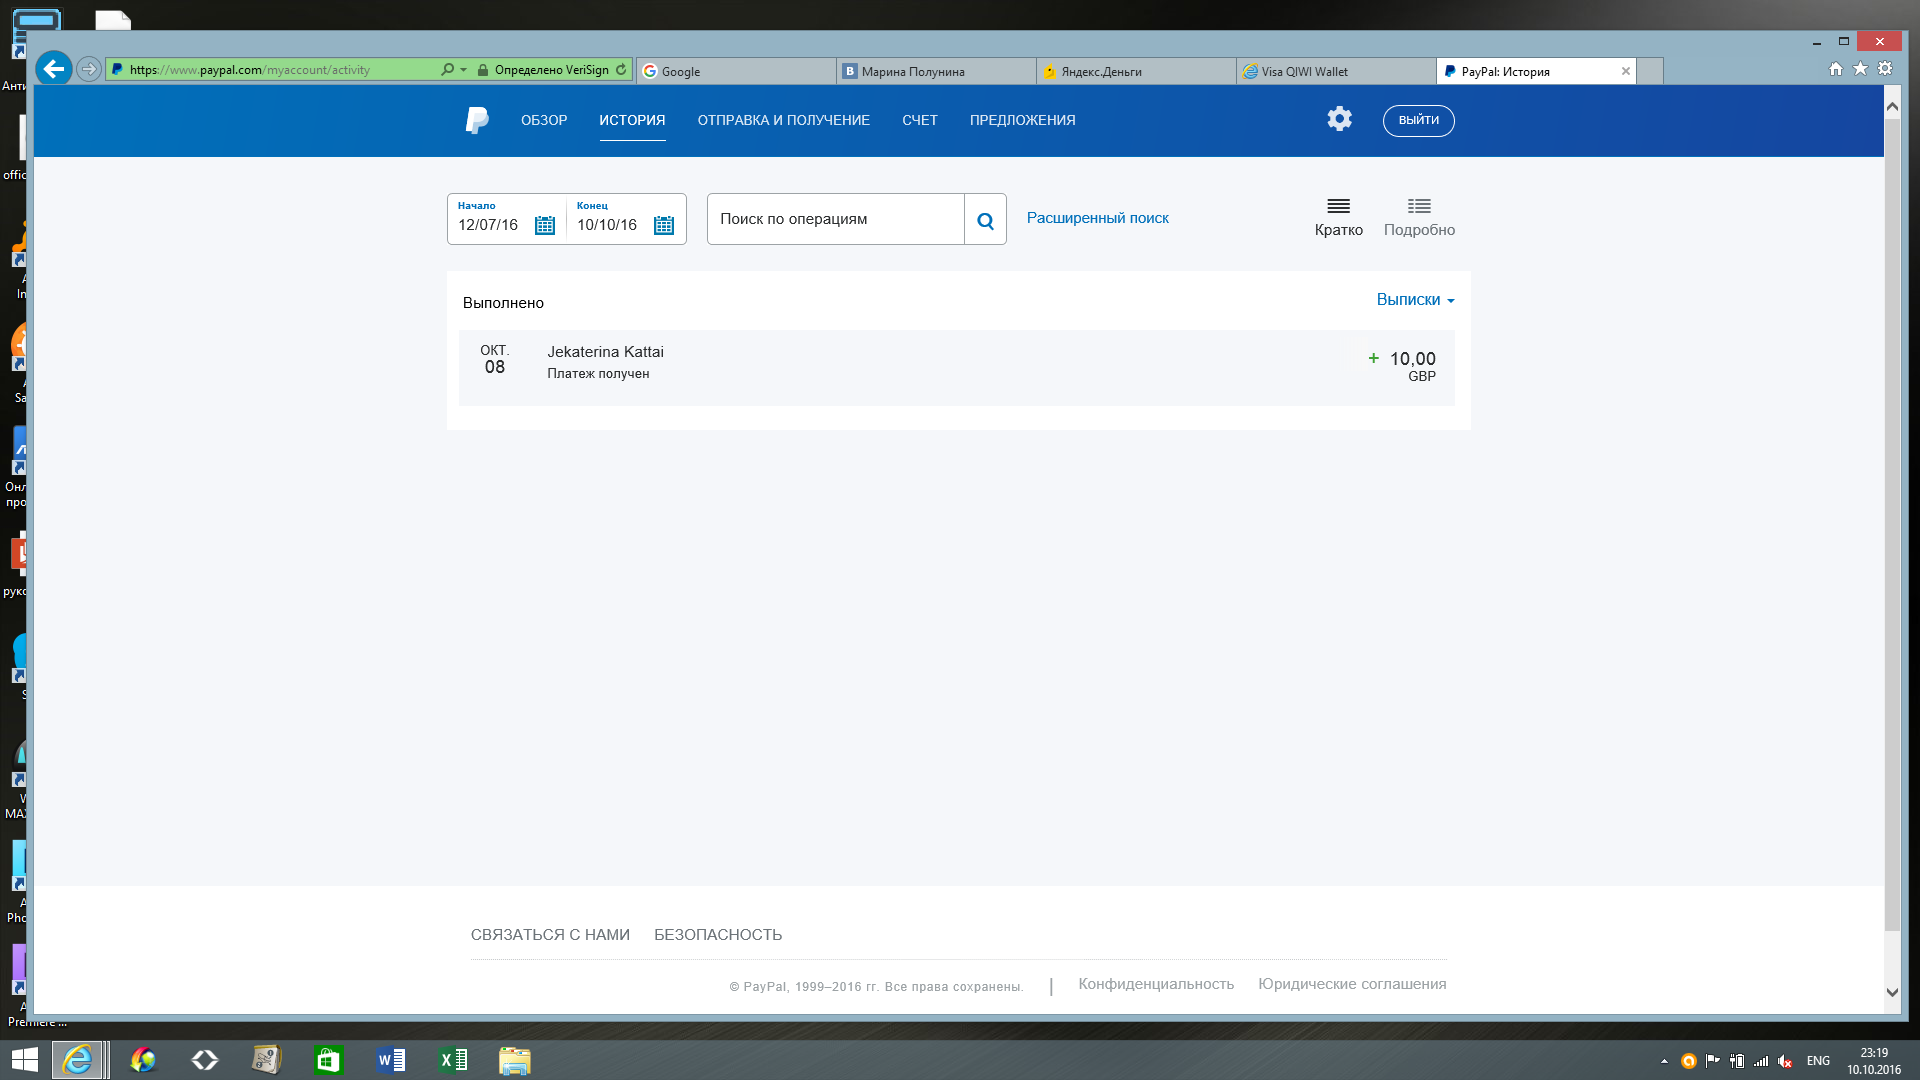Viewport: 1920px width, 1080px height.
Task: Click the +10,00 GBP amount
Action: click(1402, 366)
